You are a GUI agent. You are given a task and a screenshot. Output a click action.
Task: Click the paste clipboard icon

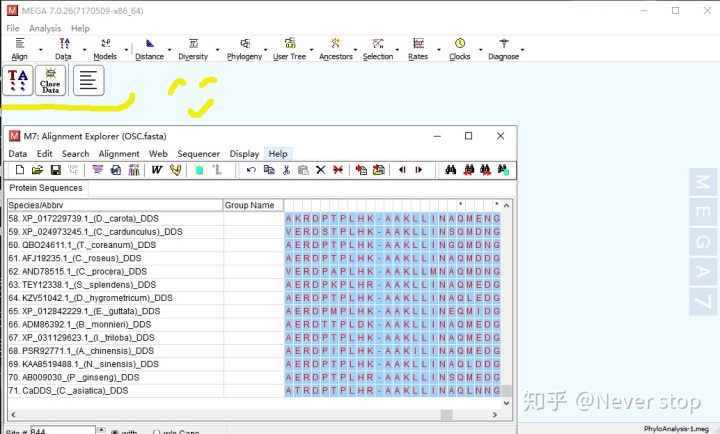(303, 170)
